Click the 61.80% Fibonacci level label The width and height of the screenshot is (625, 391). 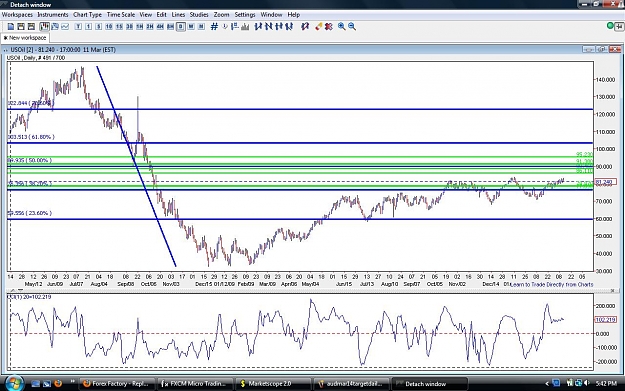(31, 137)
